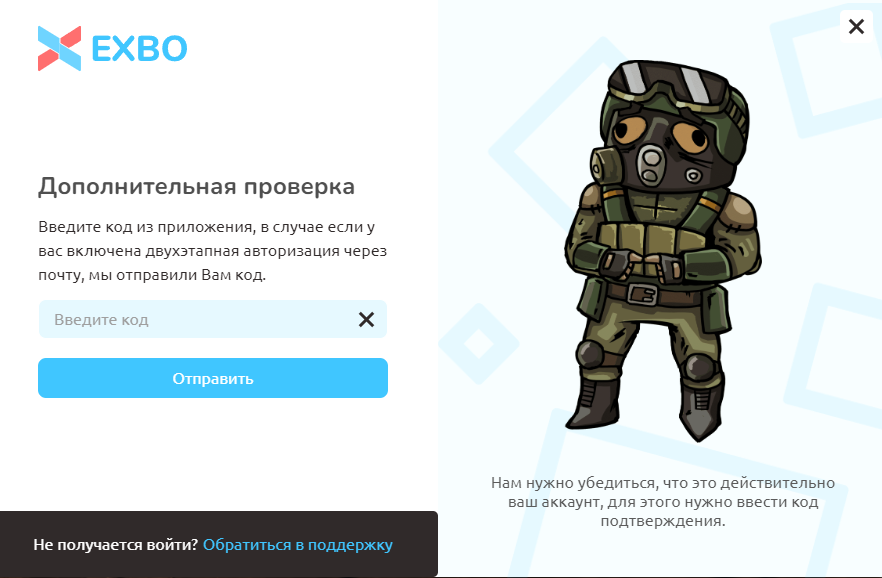The image size is (882, 578).
Task: Click the red-blue EXBO X logo icon
Action: click(x=59, y=48)
